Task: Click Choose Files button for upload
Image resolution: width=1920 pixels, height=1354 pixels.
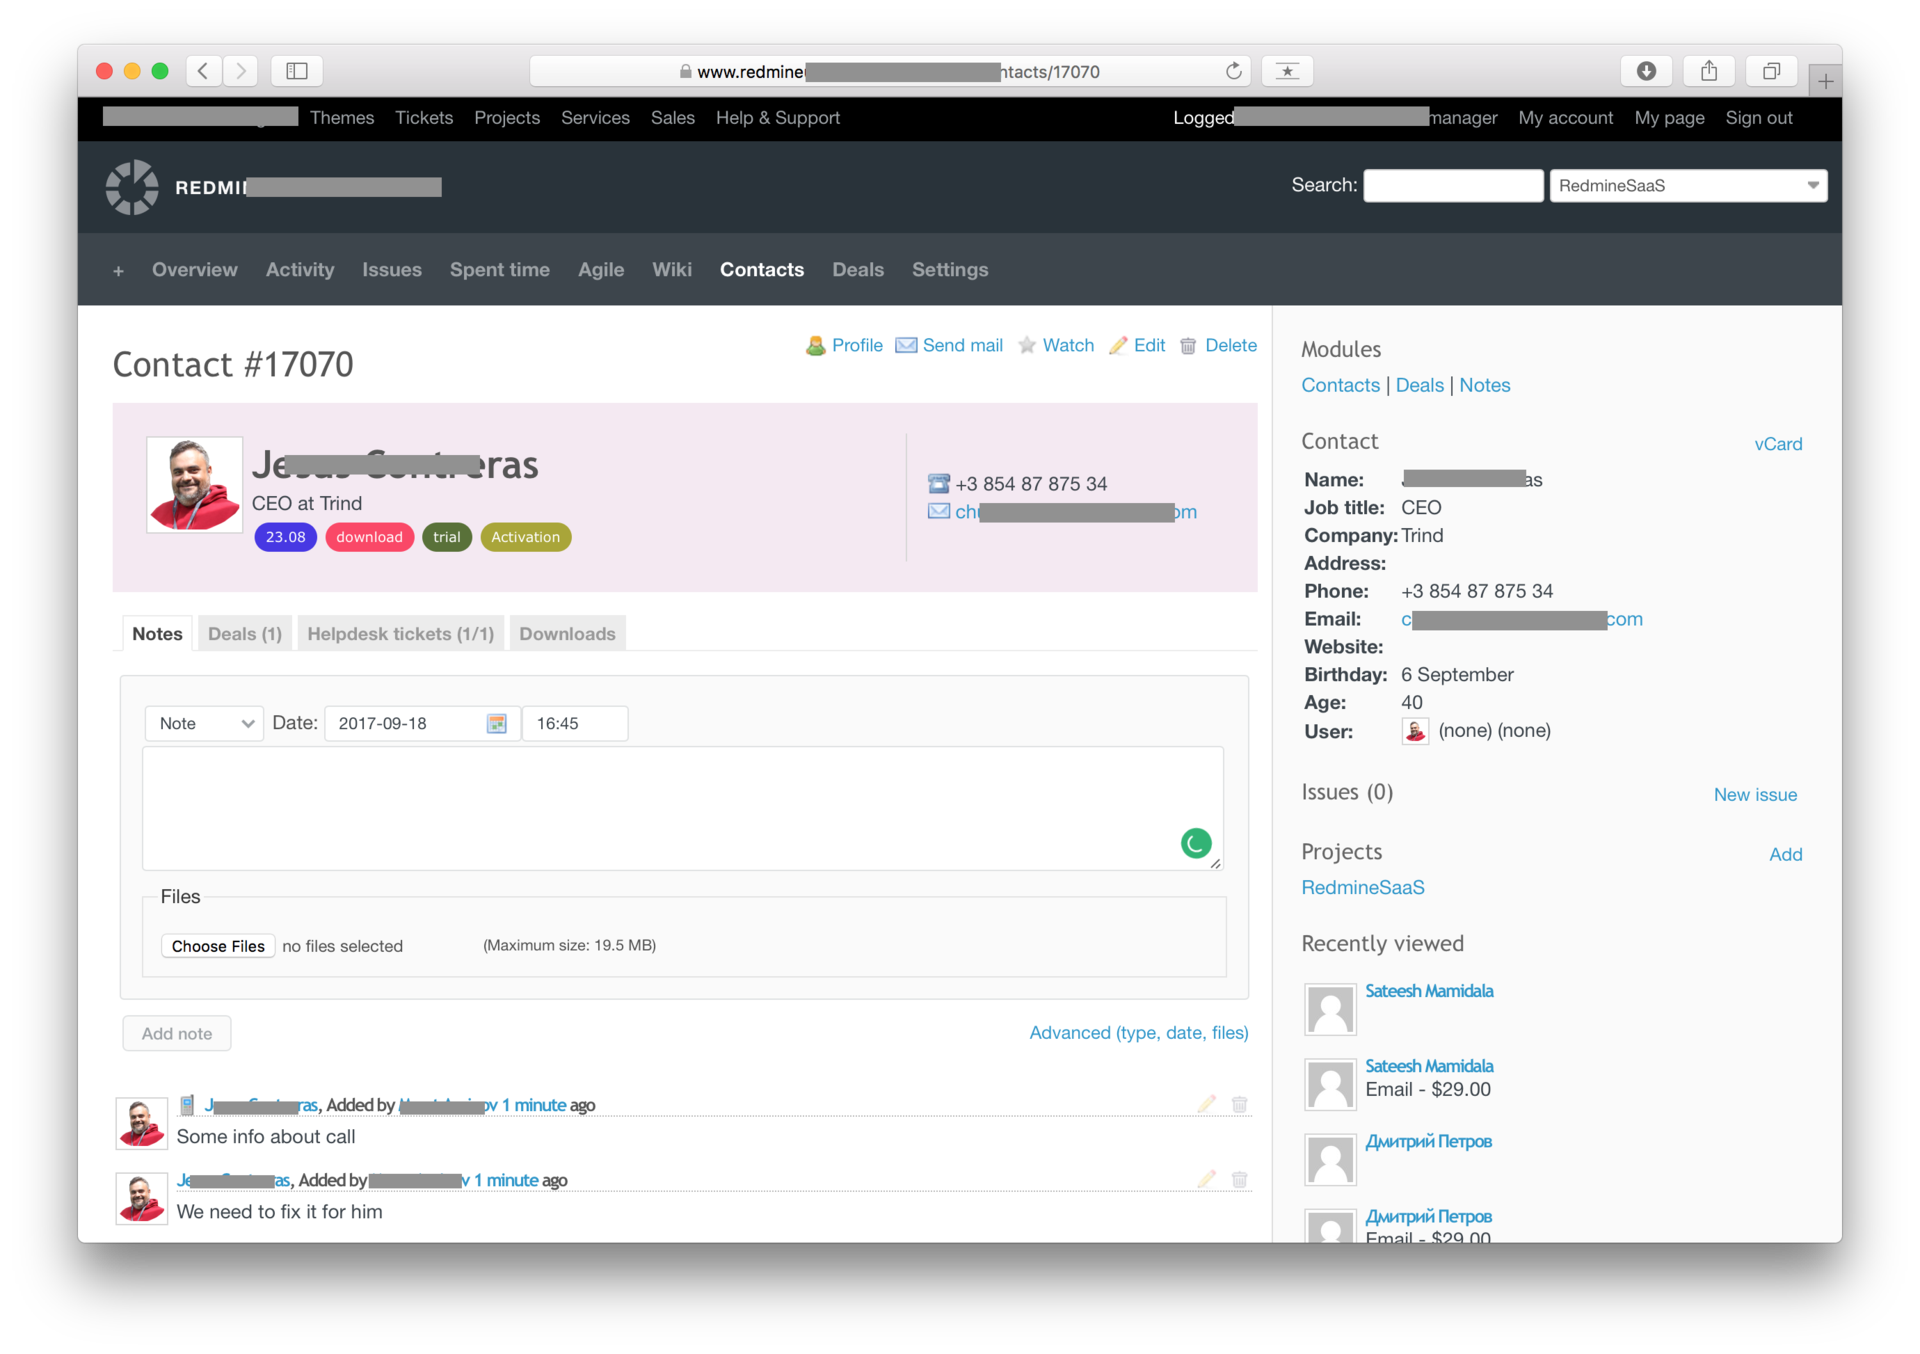Action: (x=217, y=944)
